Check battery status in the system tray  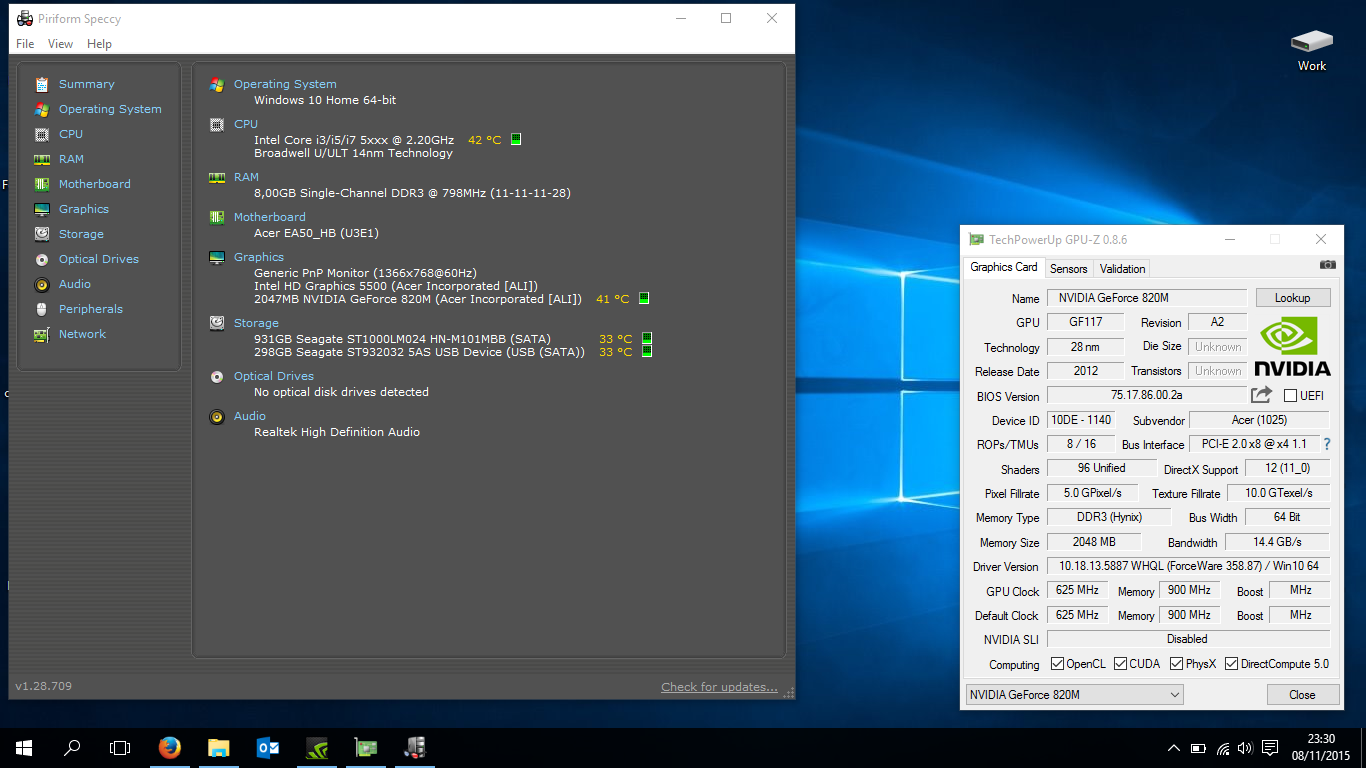pyautogui.click(x=1198, y=748)
